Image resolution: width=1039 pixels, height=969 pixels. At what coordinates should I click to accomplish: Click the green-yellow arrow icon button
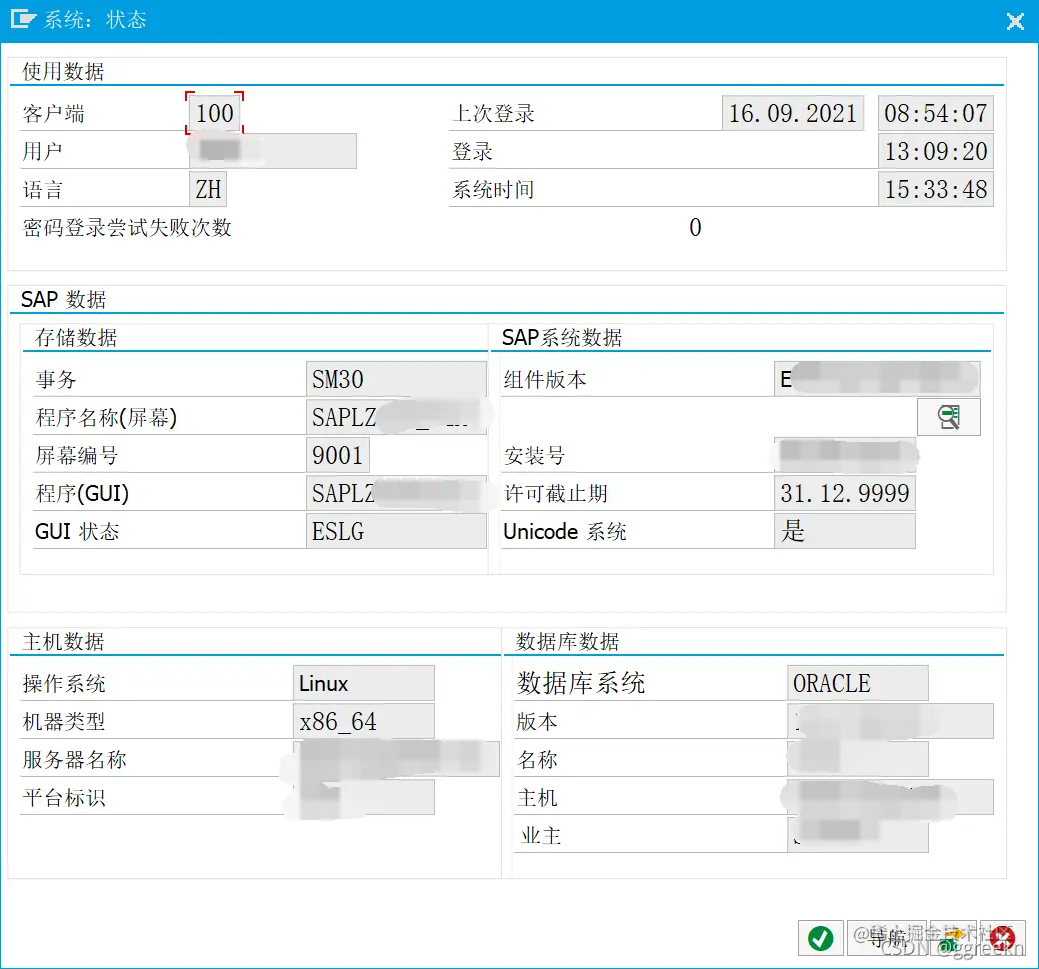[x=954, y=938]
